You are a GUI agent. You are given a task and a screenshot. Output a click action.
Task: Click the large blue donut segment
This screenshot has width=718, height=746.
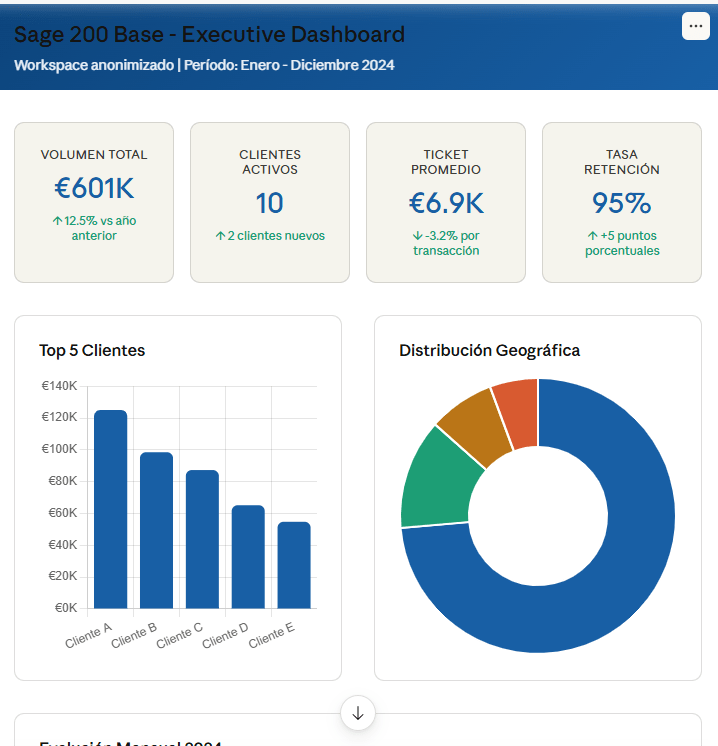(628, 571)
